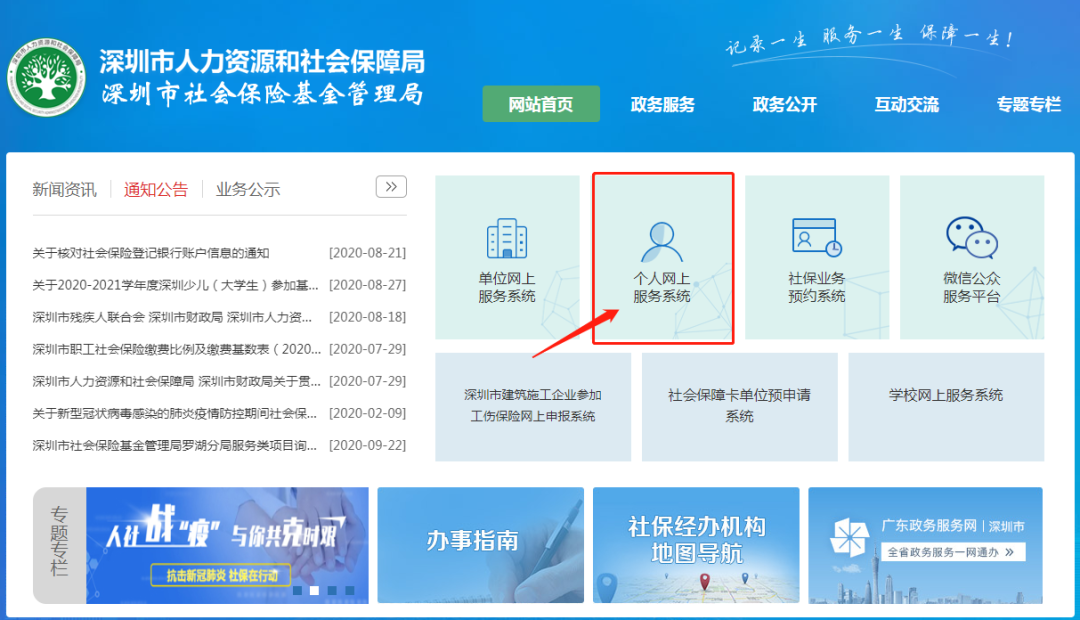Click the 单位网上服务系统 building icon
The image size is (1080, 620).
click(x=507, y=238)
